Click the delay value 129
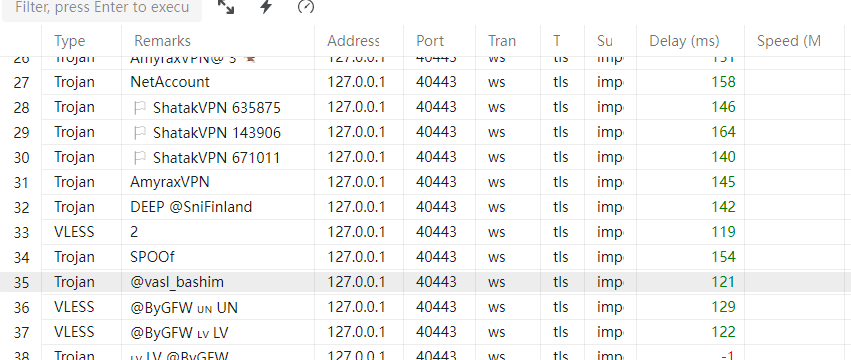This screenshot has height=360, width=851. pos(723,307)
